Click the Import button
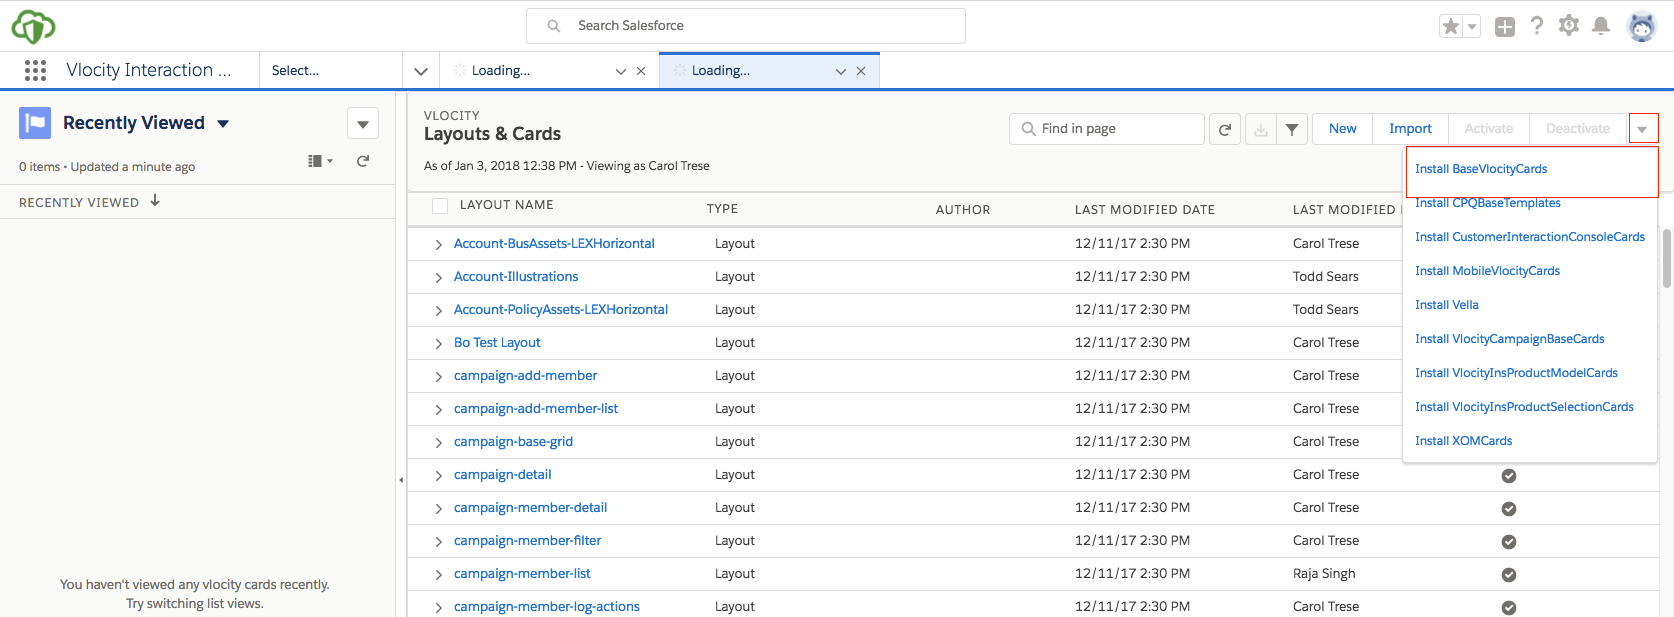 pos(1410,129)
